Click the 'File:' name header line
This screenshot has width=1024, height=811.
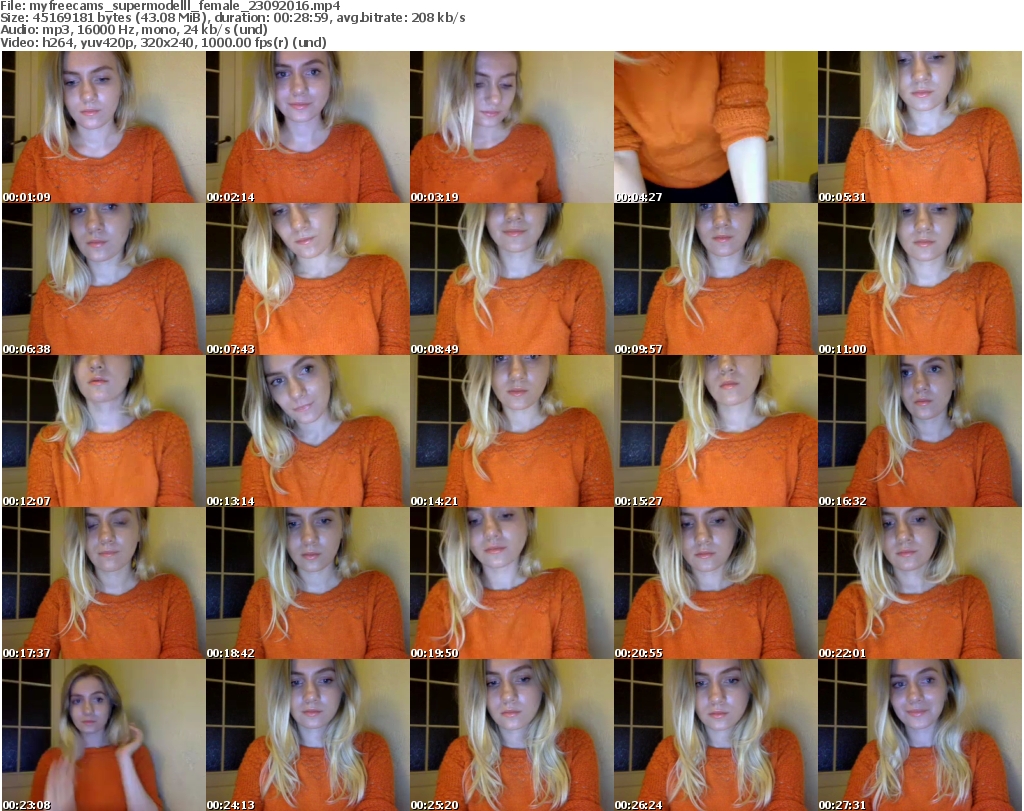(x=170, y=6)
